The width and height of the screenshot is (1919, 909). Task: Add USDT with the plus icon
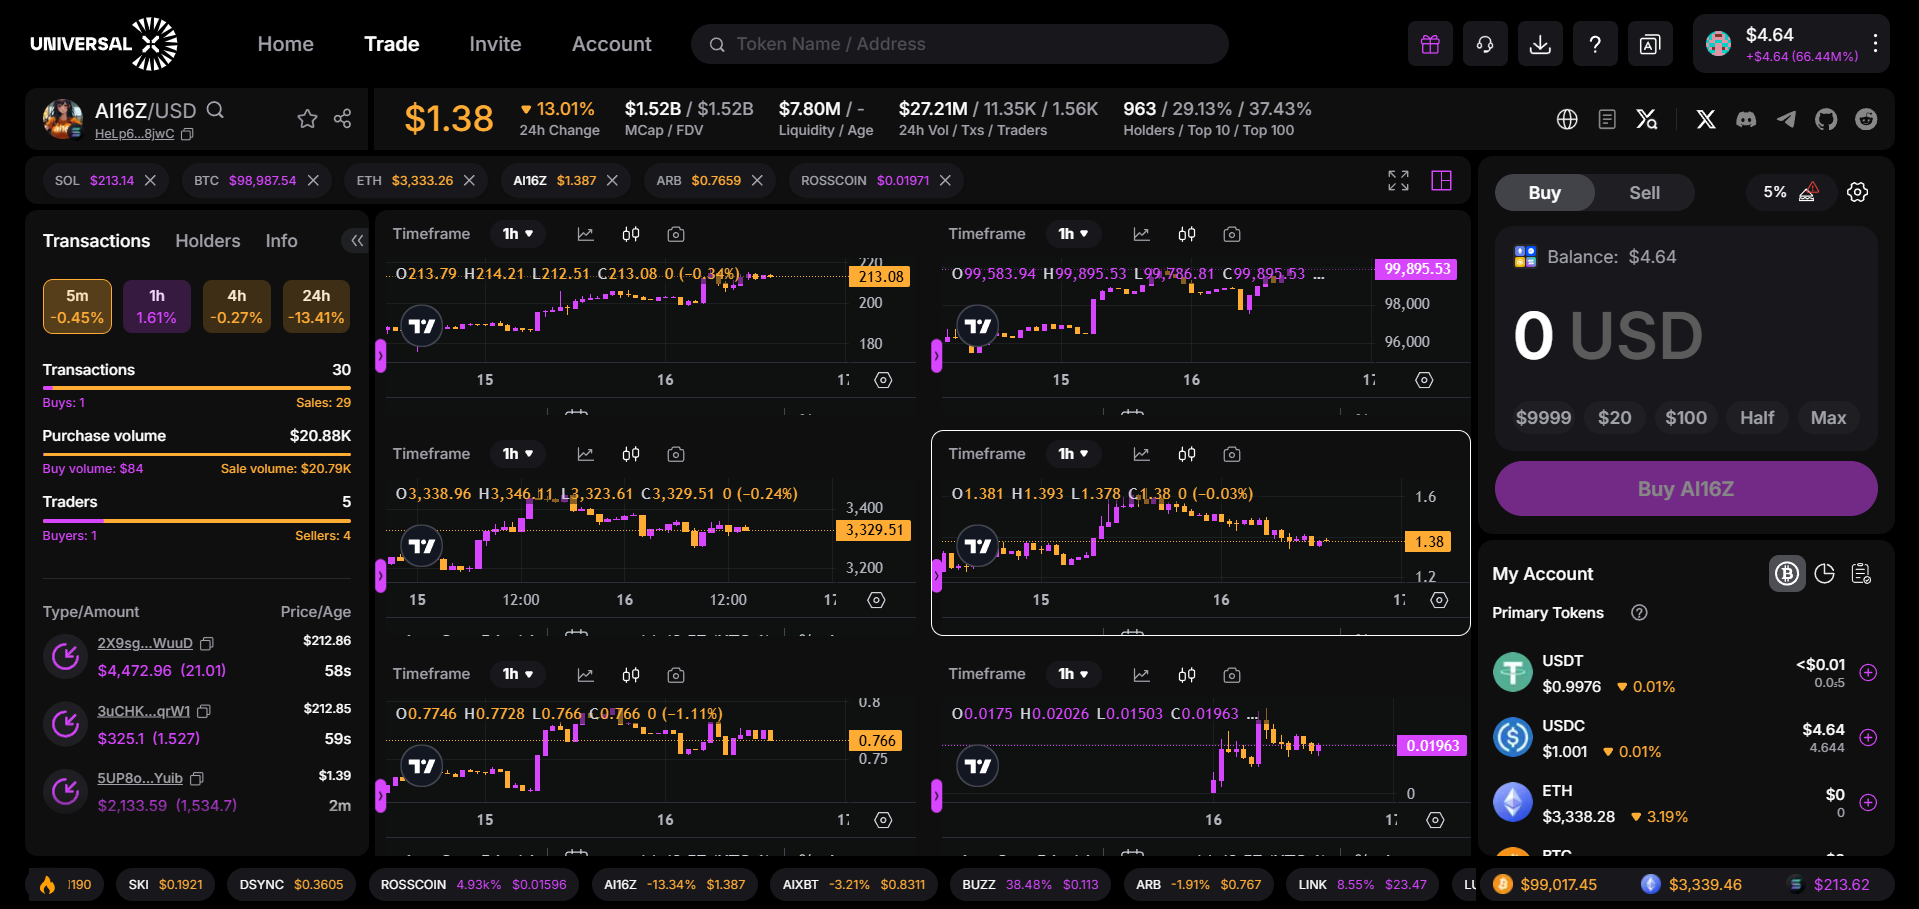pos(1867,673)
